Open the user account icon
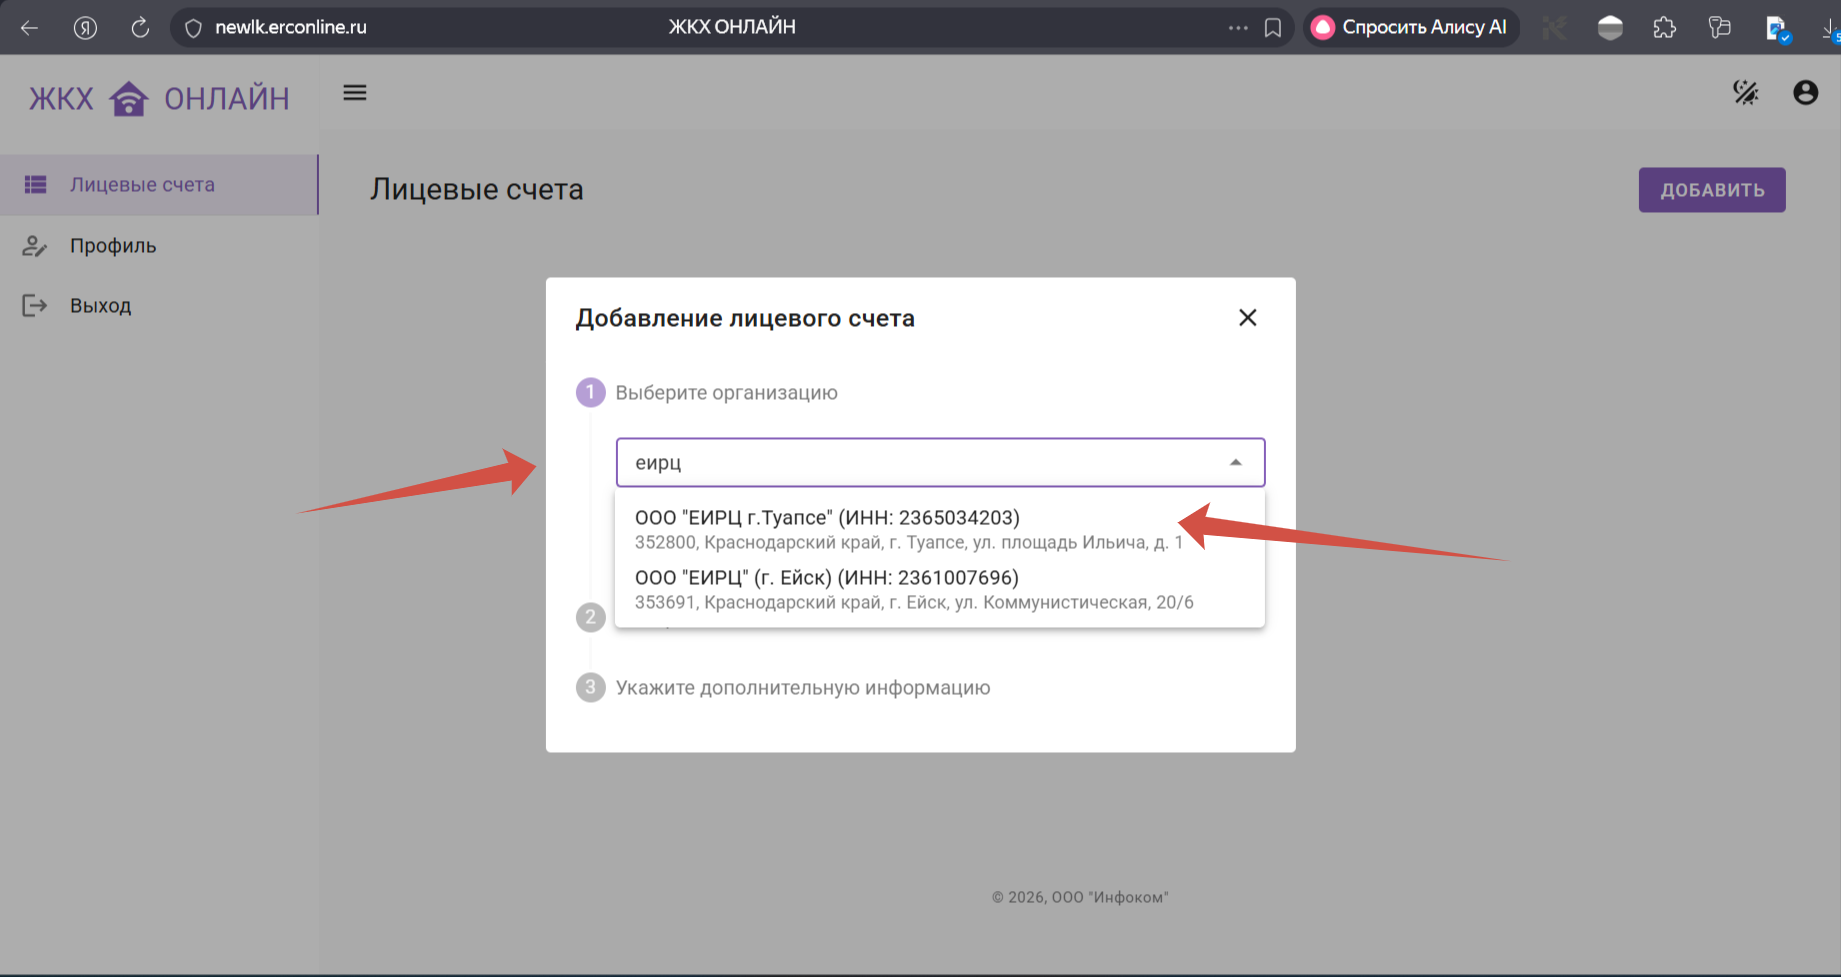1841x977 pixels. (1805, 93)
